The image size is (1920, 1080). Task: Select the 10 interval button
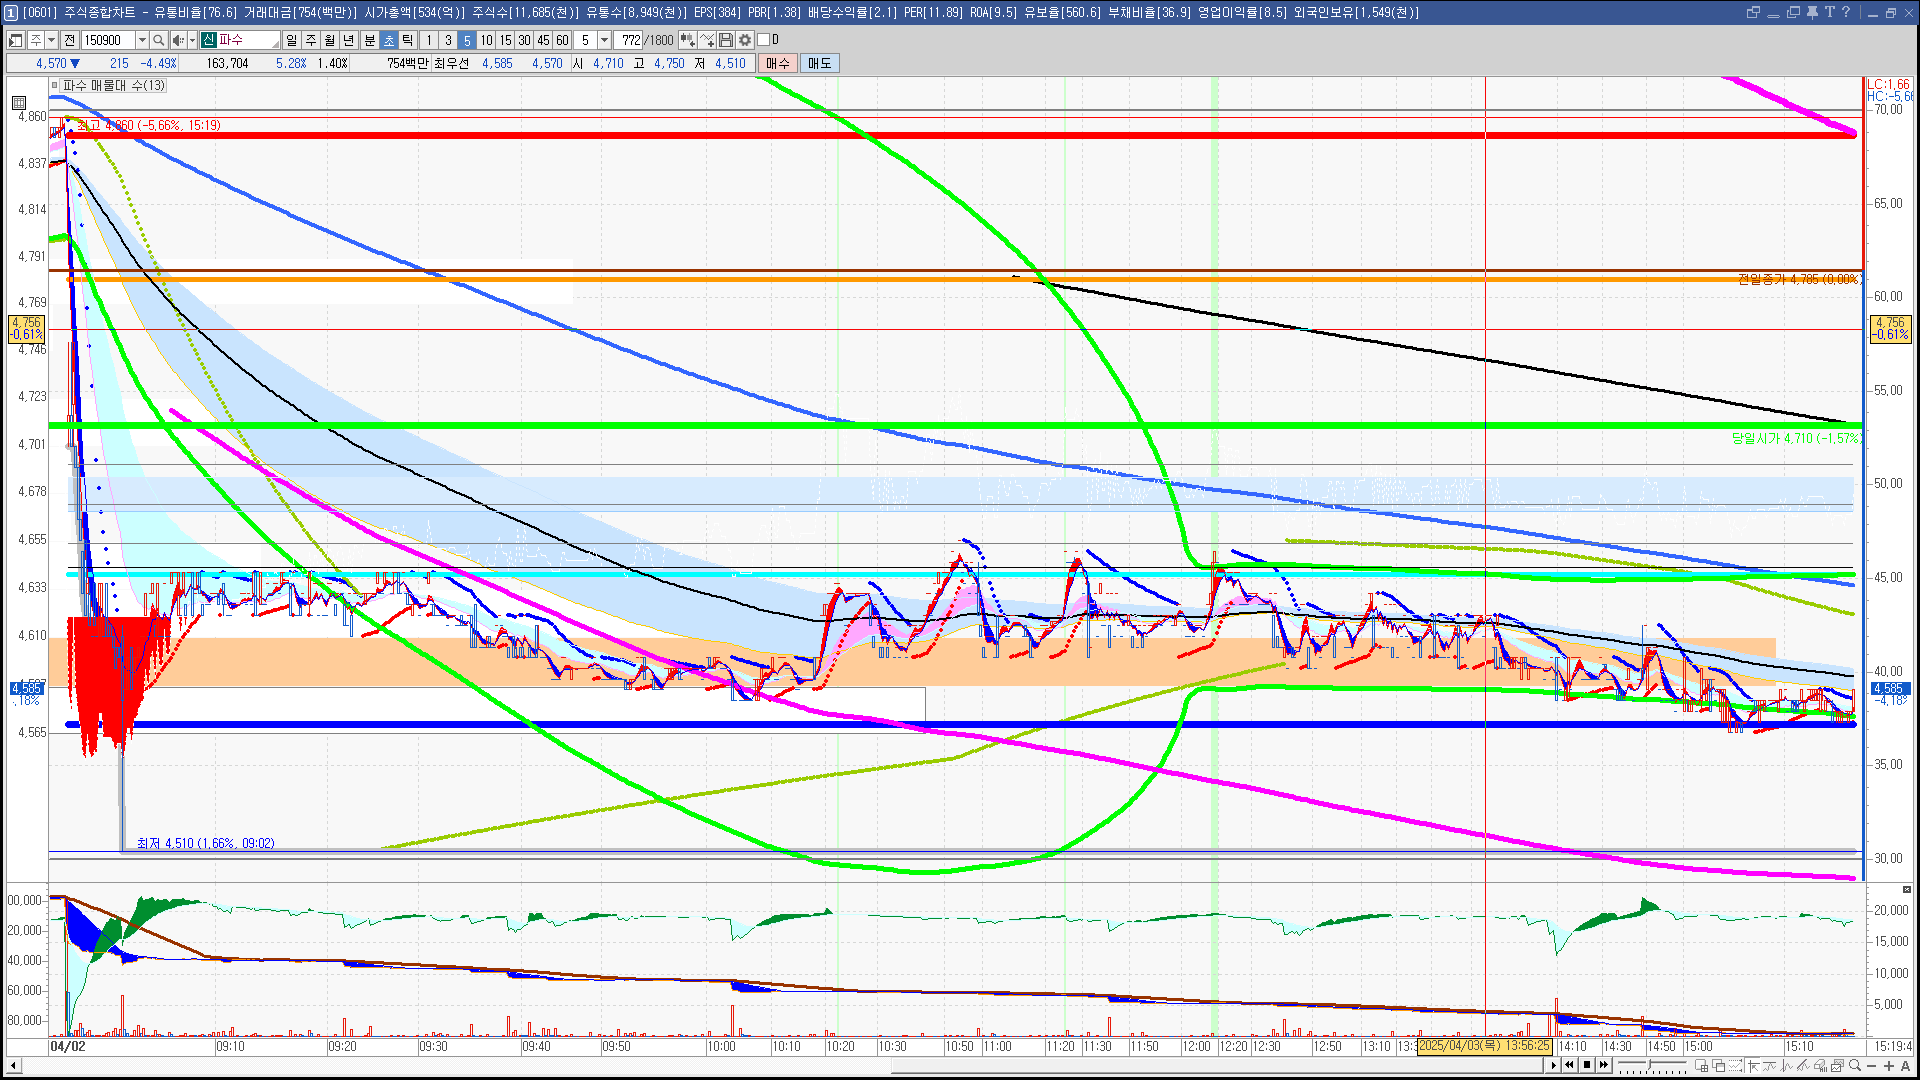point(486,40)
